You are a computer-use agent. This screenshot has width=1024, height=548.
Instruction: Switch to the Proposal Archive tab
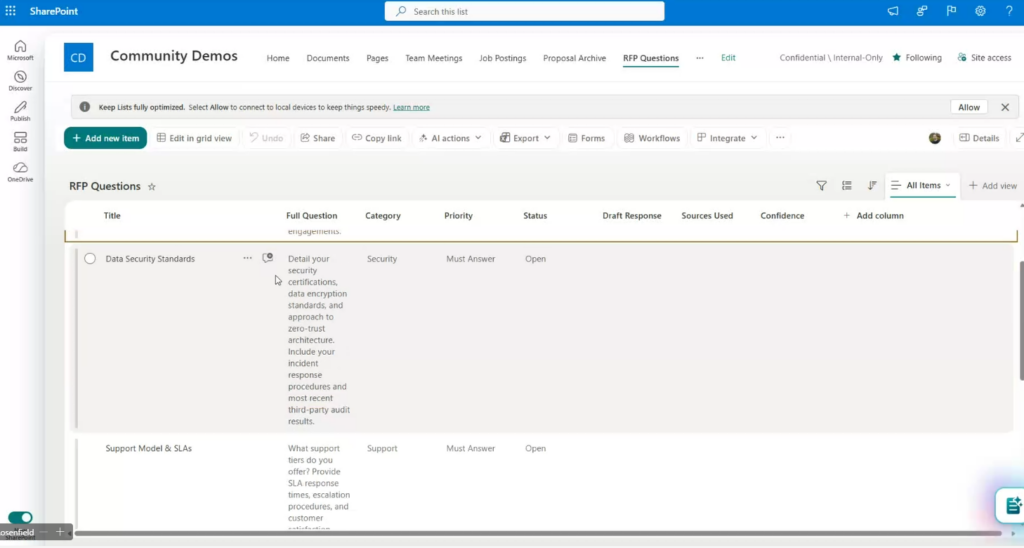(574, 58)
